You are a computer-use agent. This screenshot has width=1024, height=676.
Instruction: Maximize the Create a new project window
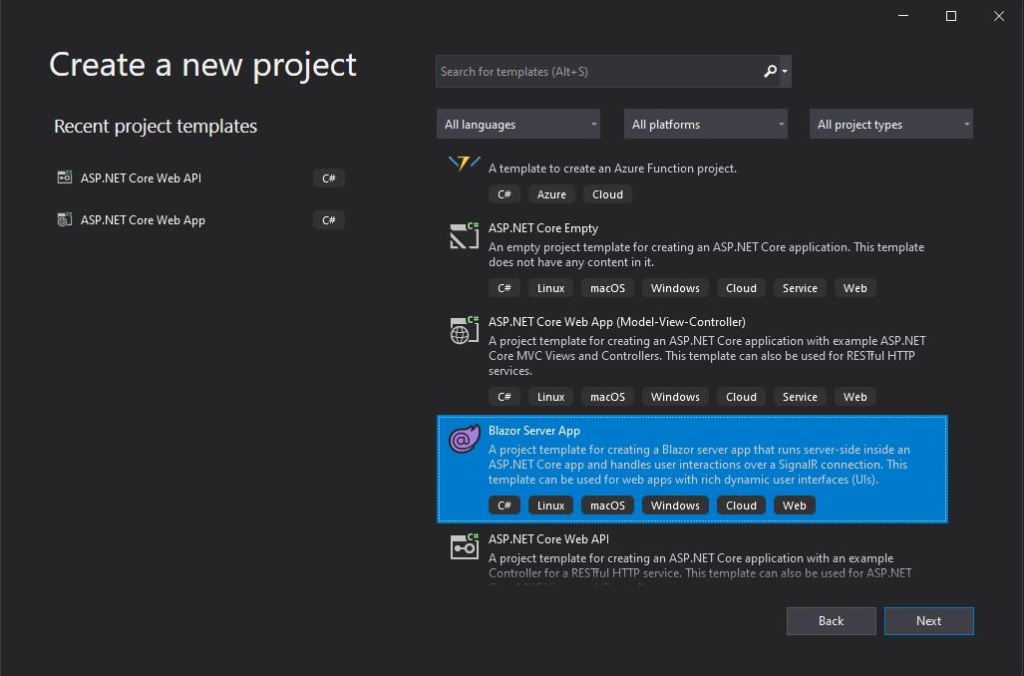951,16
